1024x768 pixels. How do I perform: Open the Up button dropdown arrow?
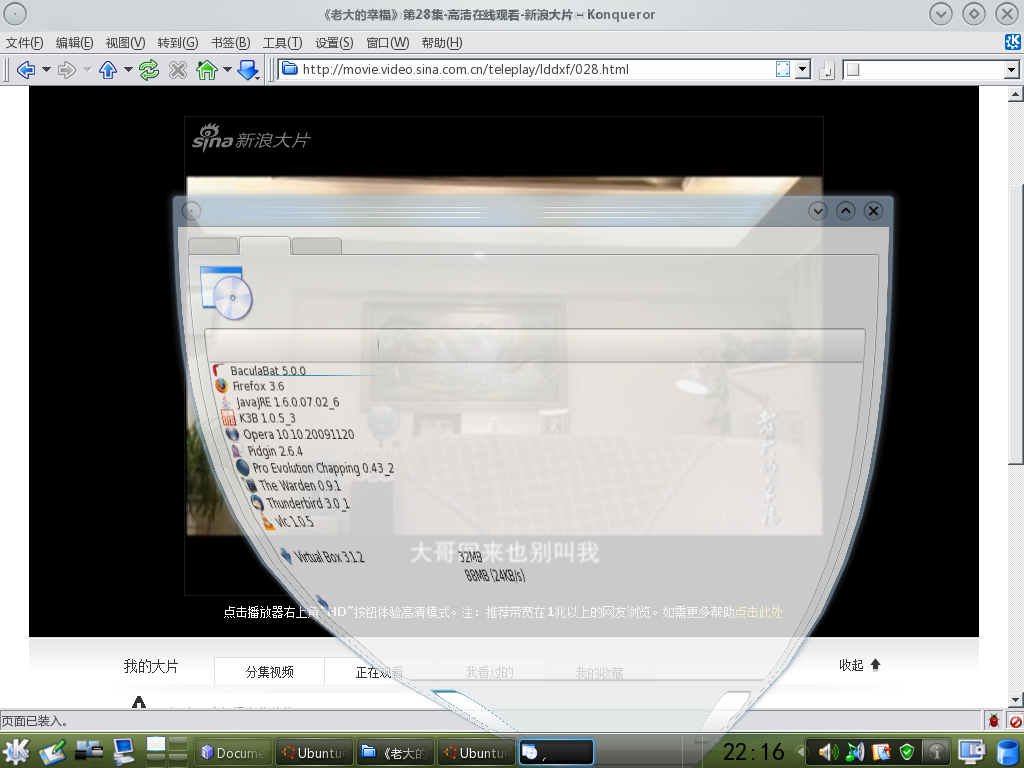[x=128, y=69]
